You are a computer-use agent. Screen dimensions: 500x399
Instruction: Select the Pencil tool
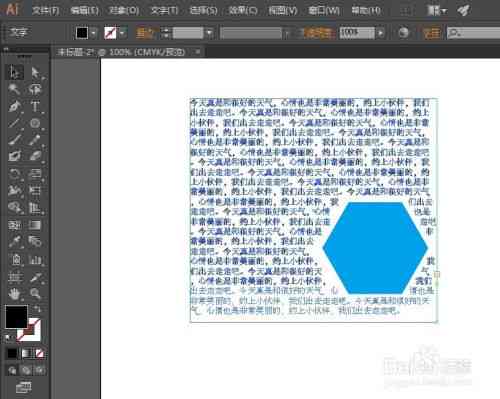35,140
